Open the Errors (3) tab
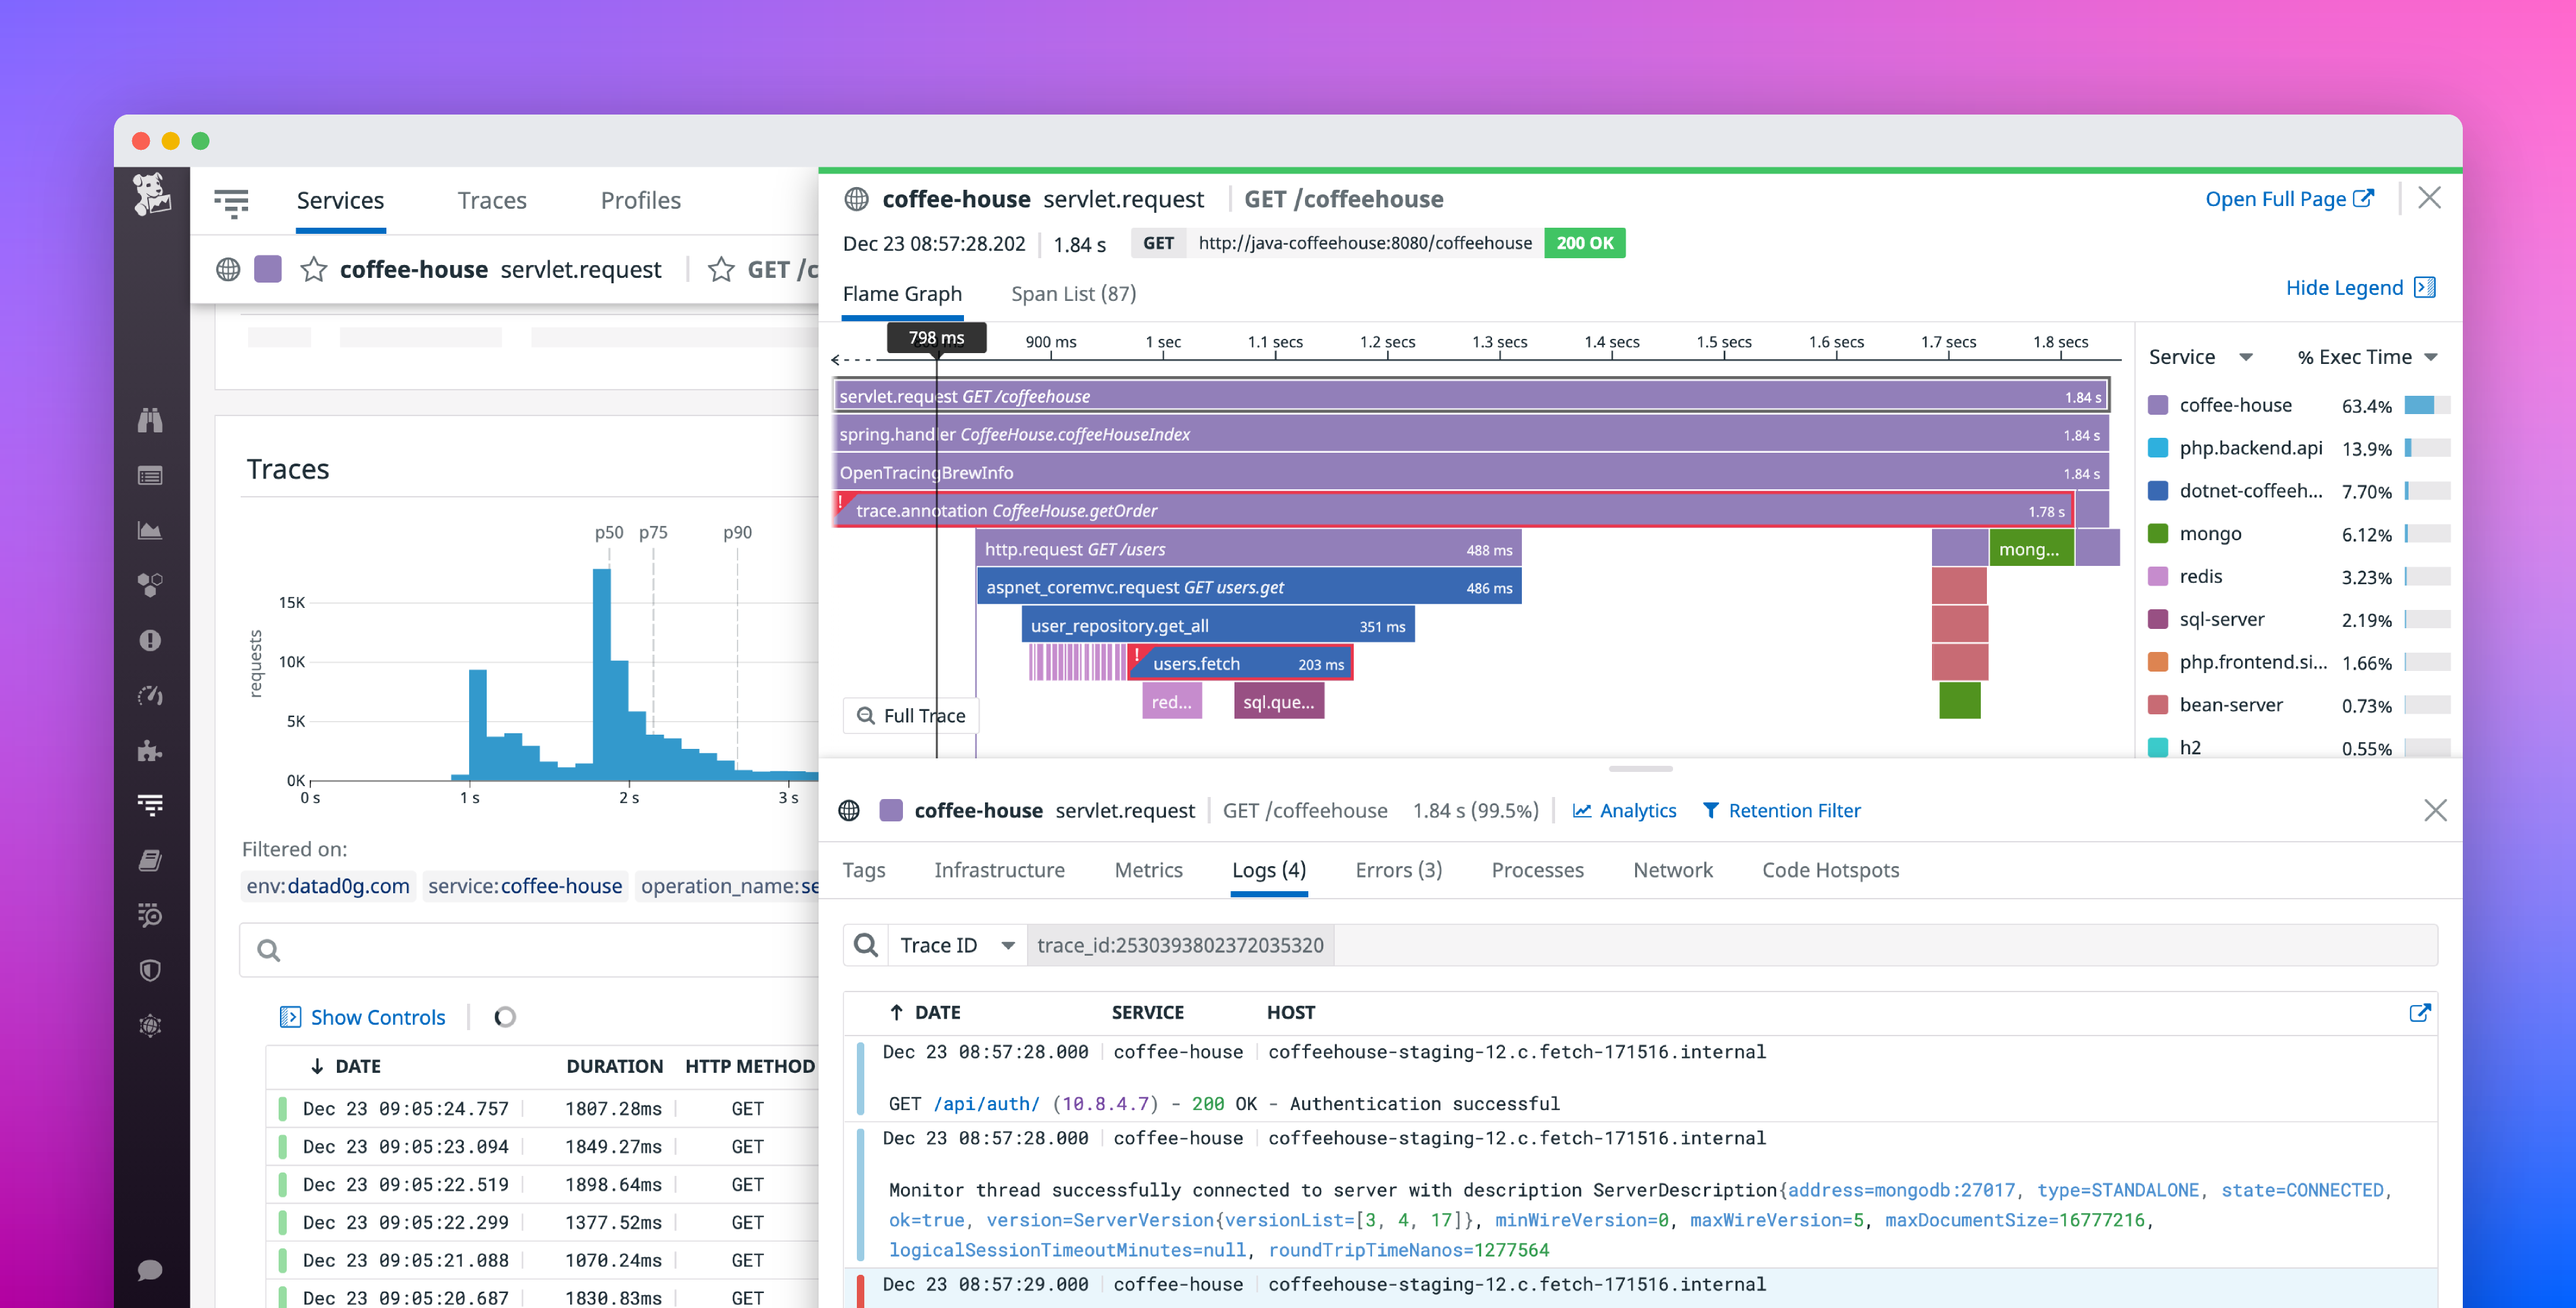Image resolution: width=2576 pixels, height=1308 pixels. (1398, 869)
